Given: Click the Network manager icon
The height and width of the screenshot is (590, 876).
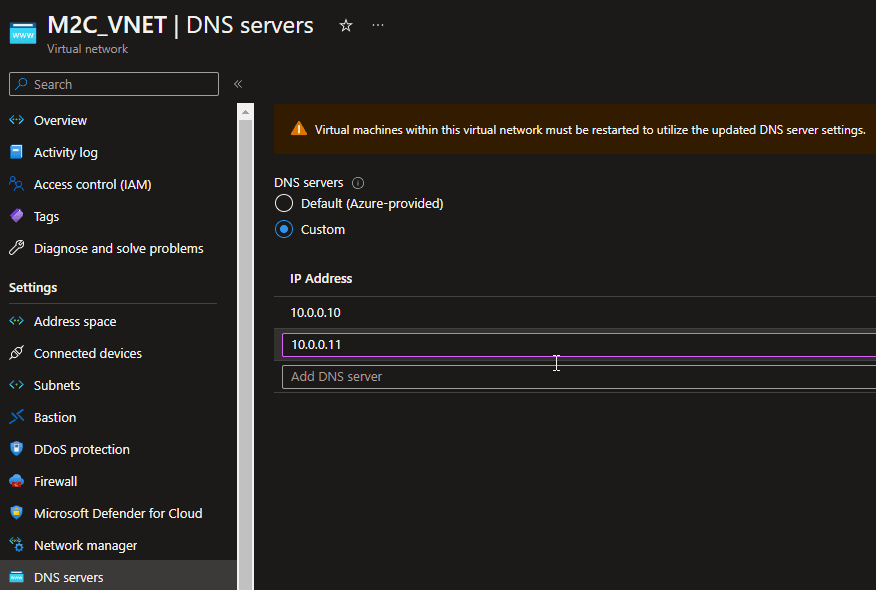Looking at the screenshot, I should (17, 545).
